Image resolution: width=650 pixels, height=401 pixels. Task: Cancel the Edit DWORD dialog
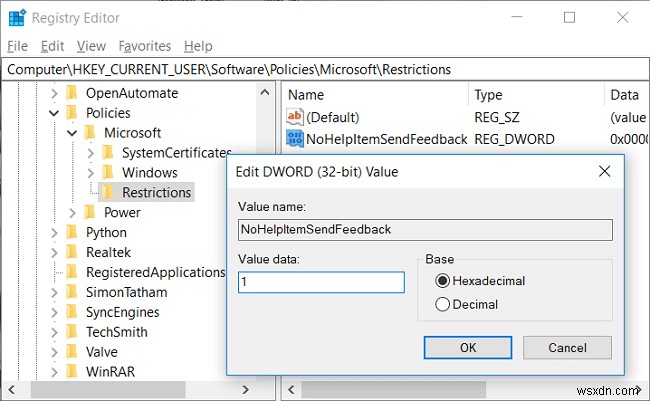point(567,348)
